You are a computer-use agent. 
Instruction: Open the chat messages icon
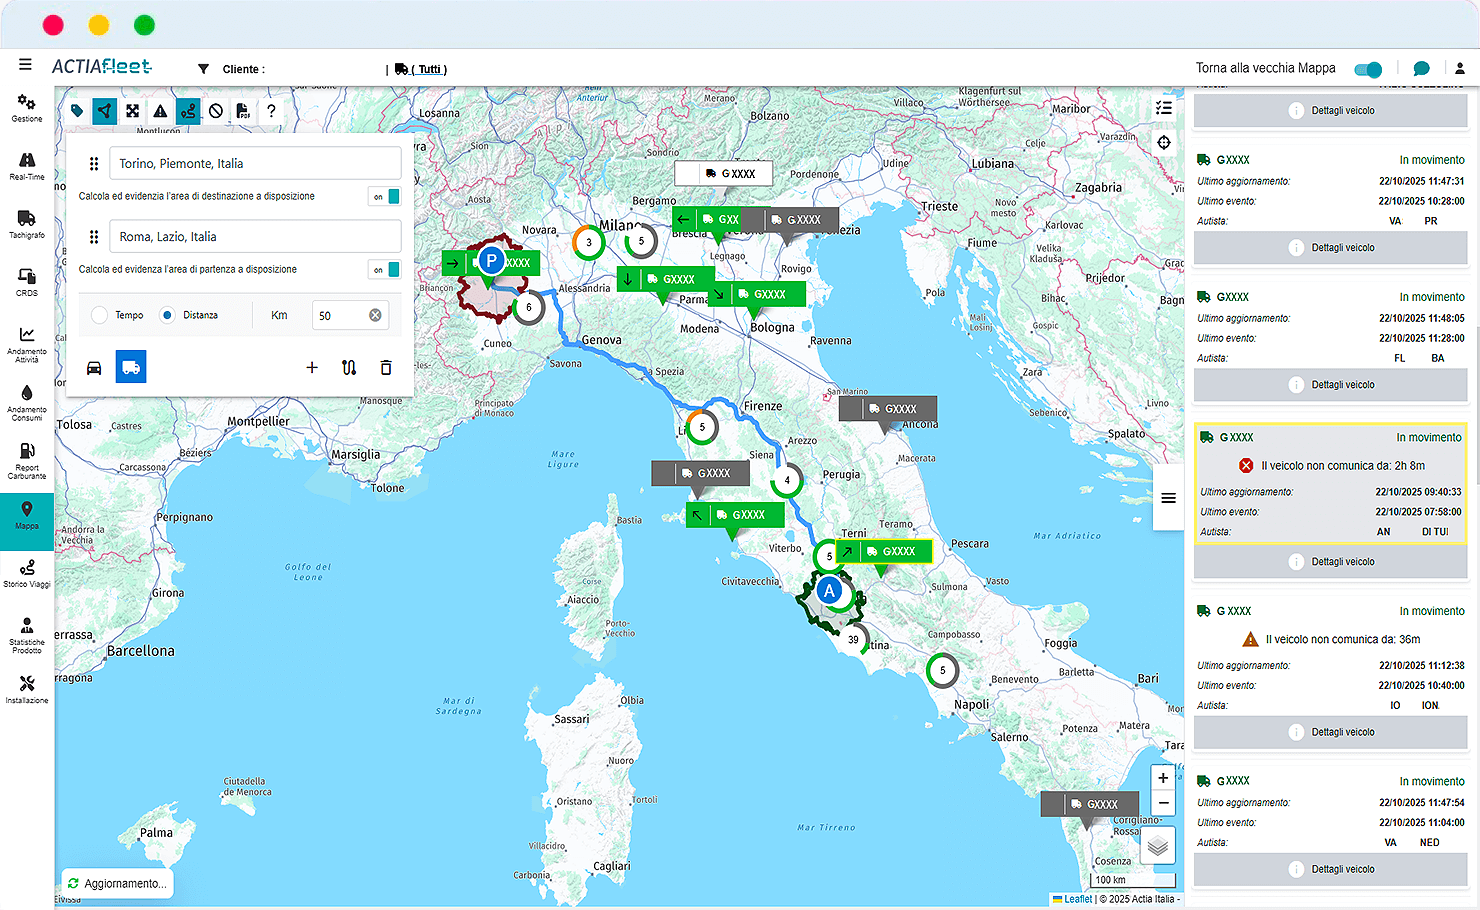pos(1421,69)
